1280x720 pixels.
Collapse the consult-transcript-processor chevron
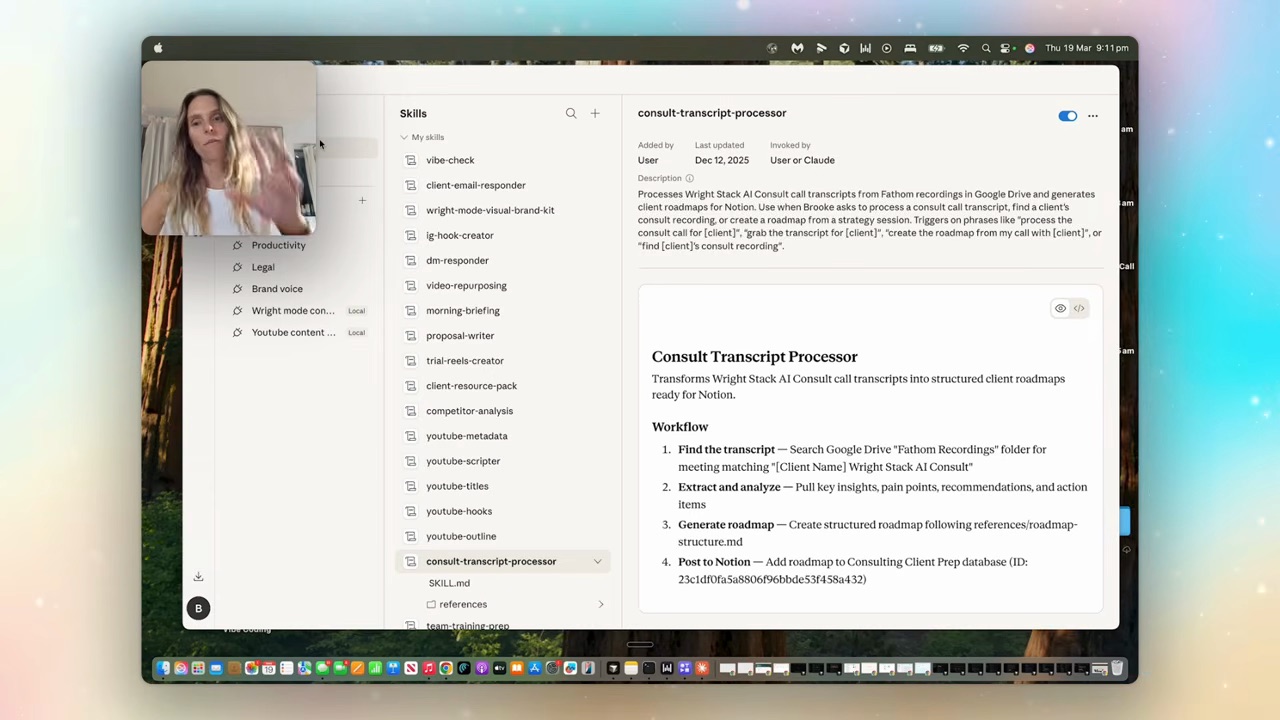tap(597, 562)
